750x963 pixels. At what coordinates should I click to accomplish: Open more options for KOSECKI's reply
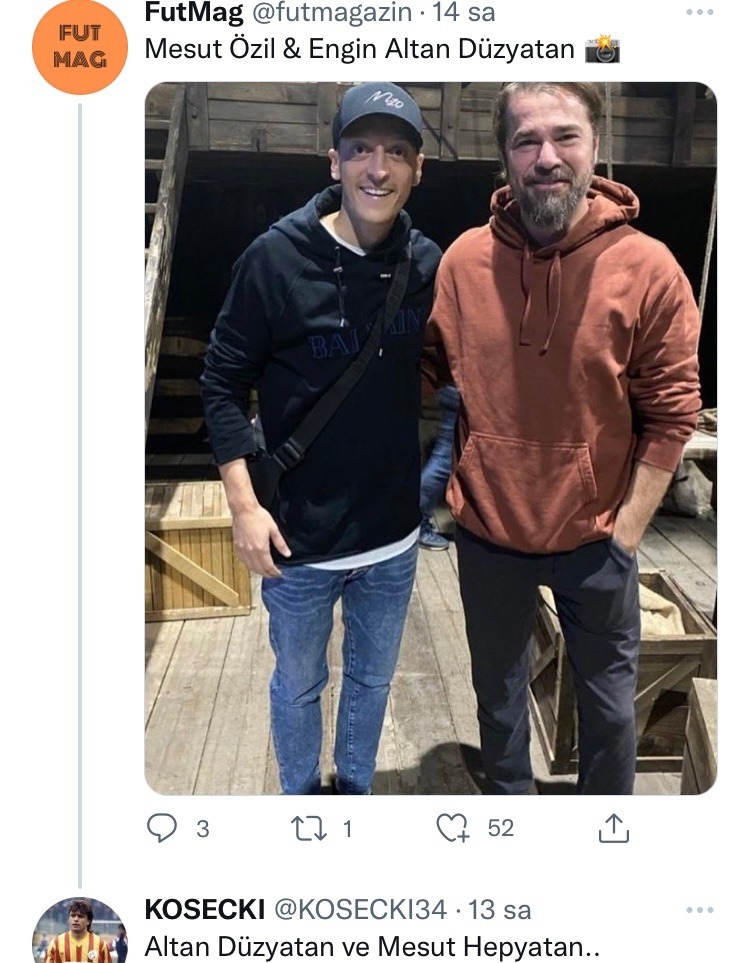[x=700, y=910]
